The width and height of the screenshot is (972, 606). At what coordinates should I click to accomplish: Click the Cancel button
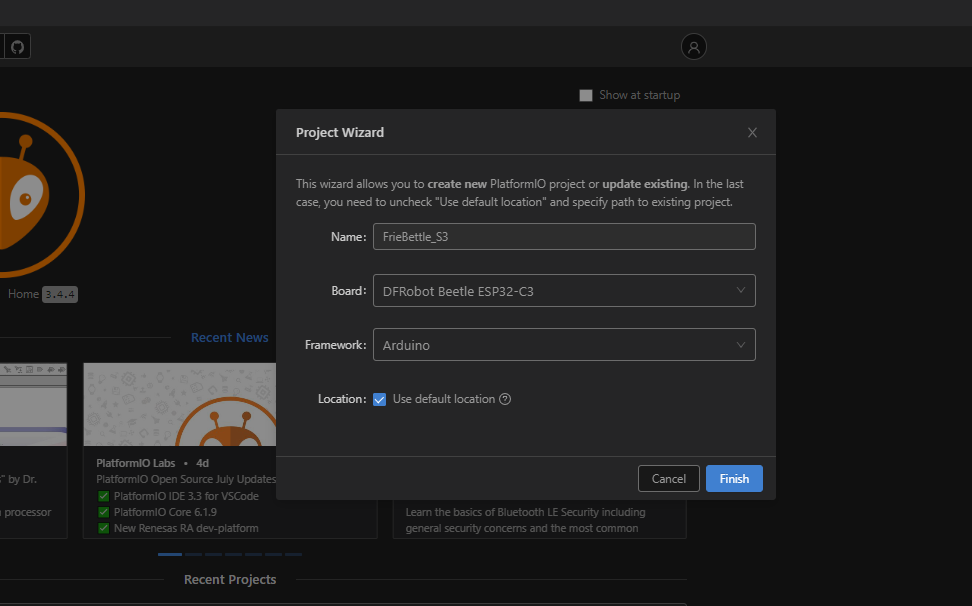[668, 478]
